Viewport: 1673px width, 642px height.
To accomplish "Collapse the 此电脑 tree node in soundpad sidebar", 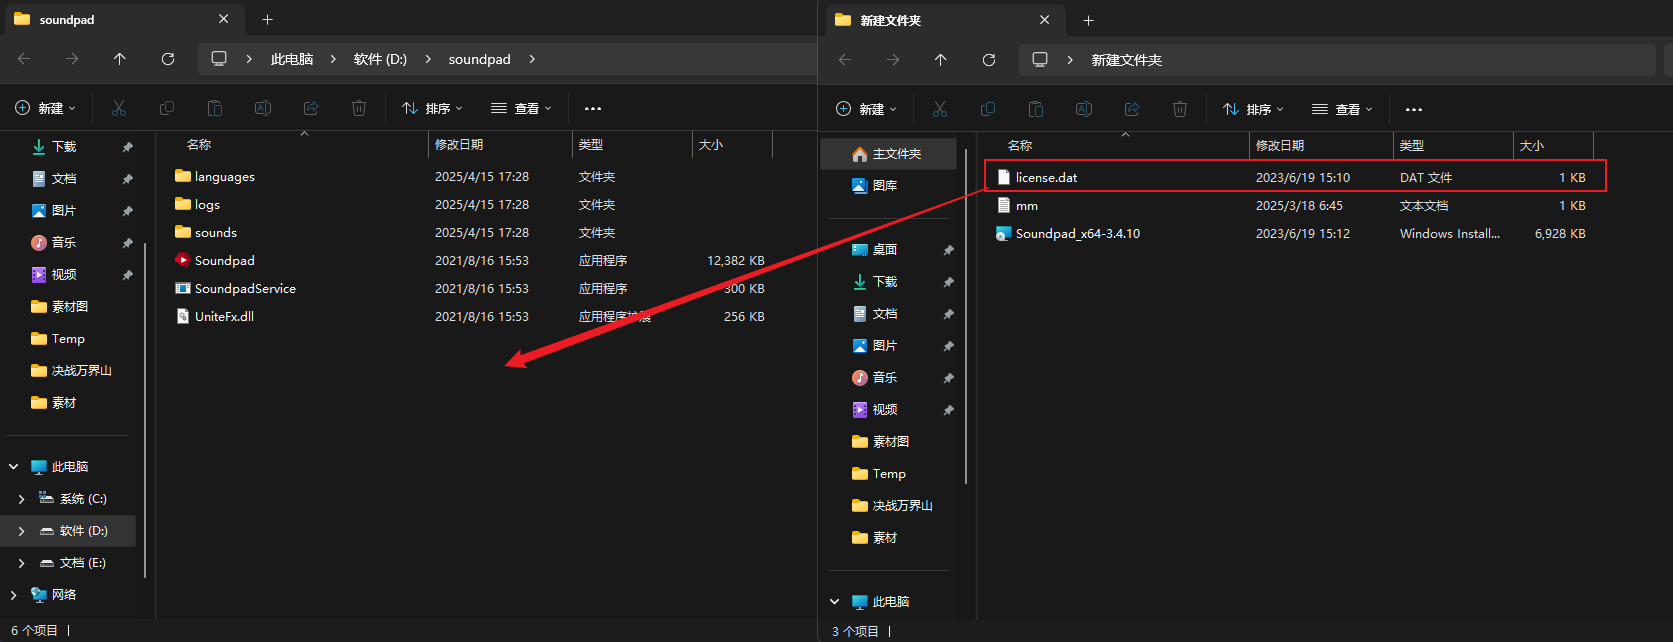I will pyautogui.click(x=14, y=466).
